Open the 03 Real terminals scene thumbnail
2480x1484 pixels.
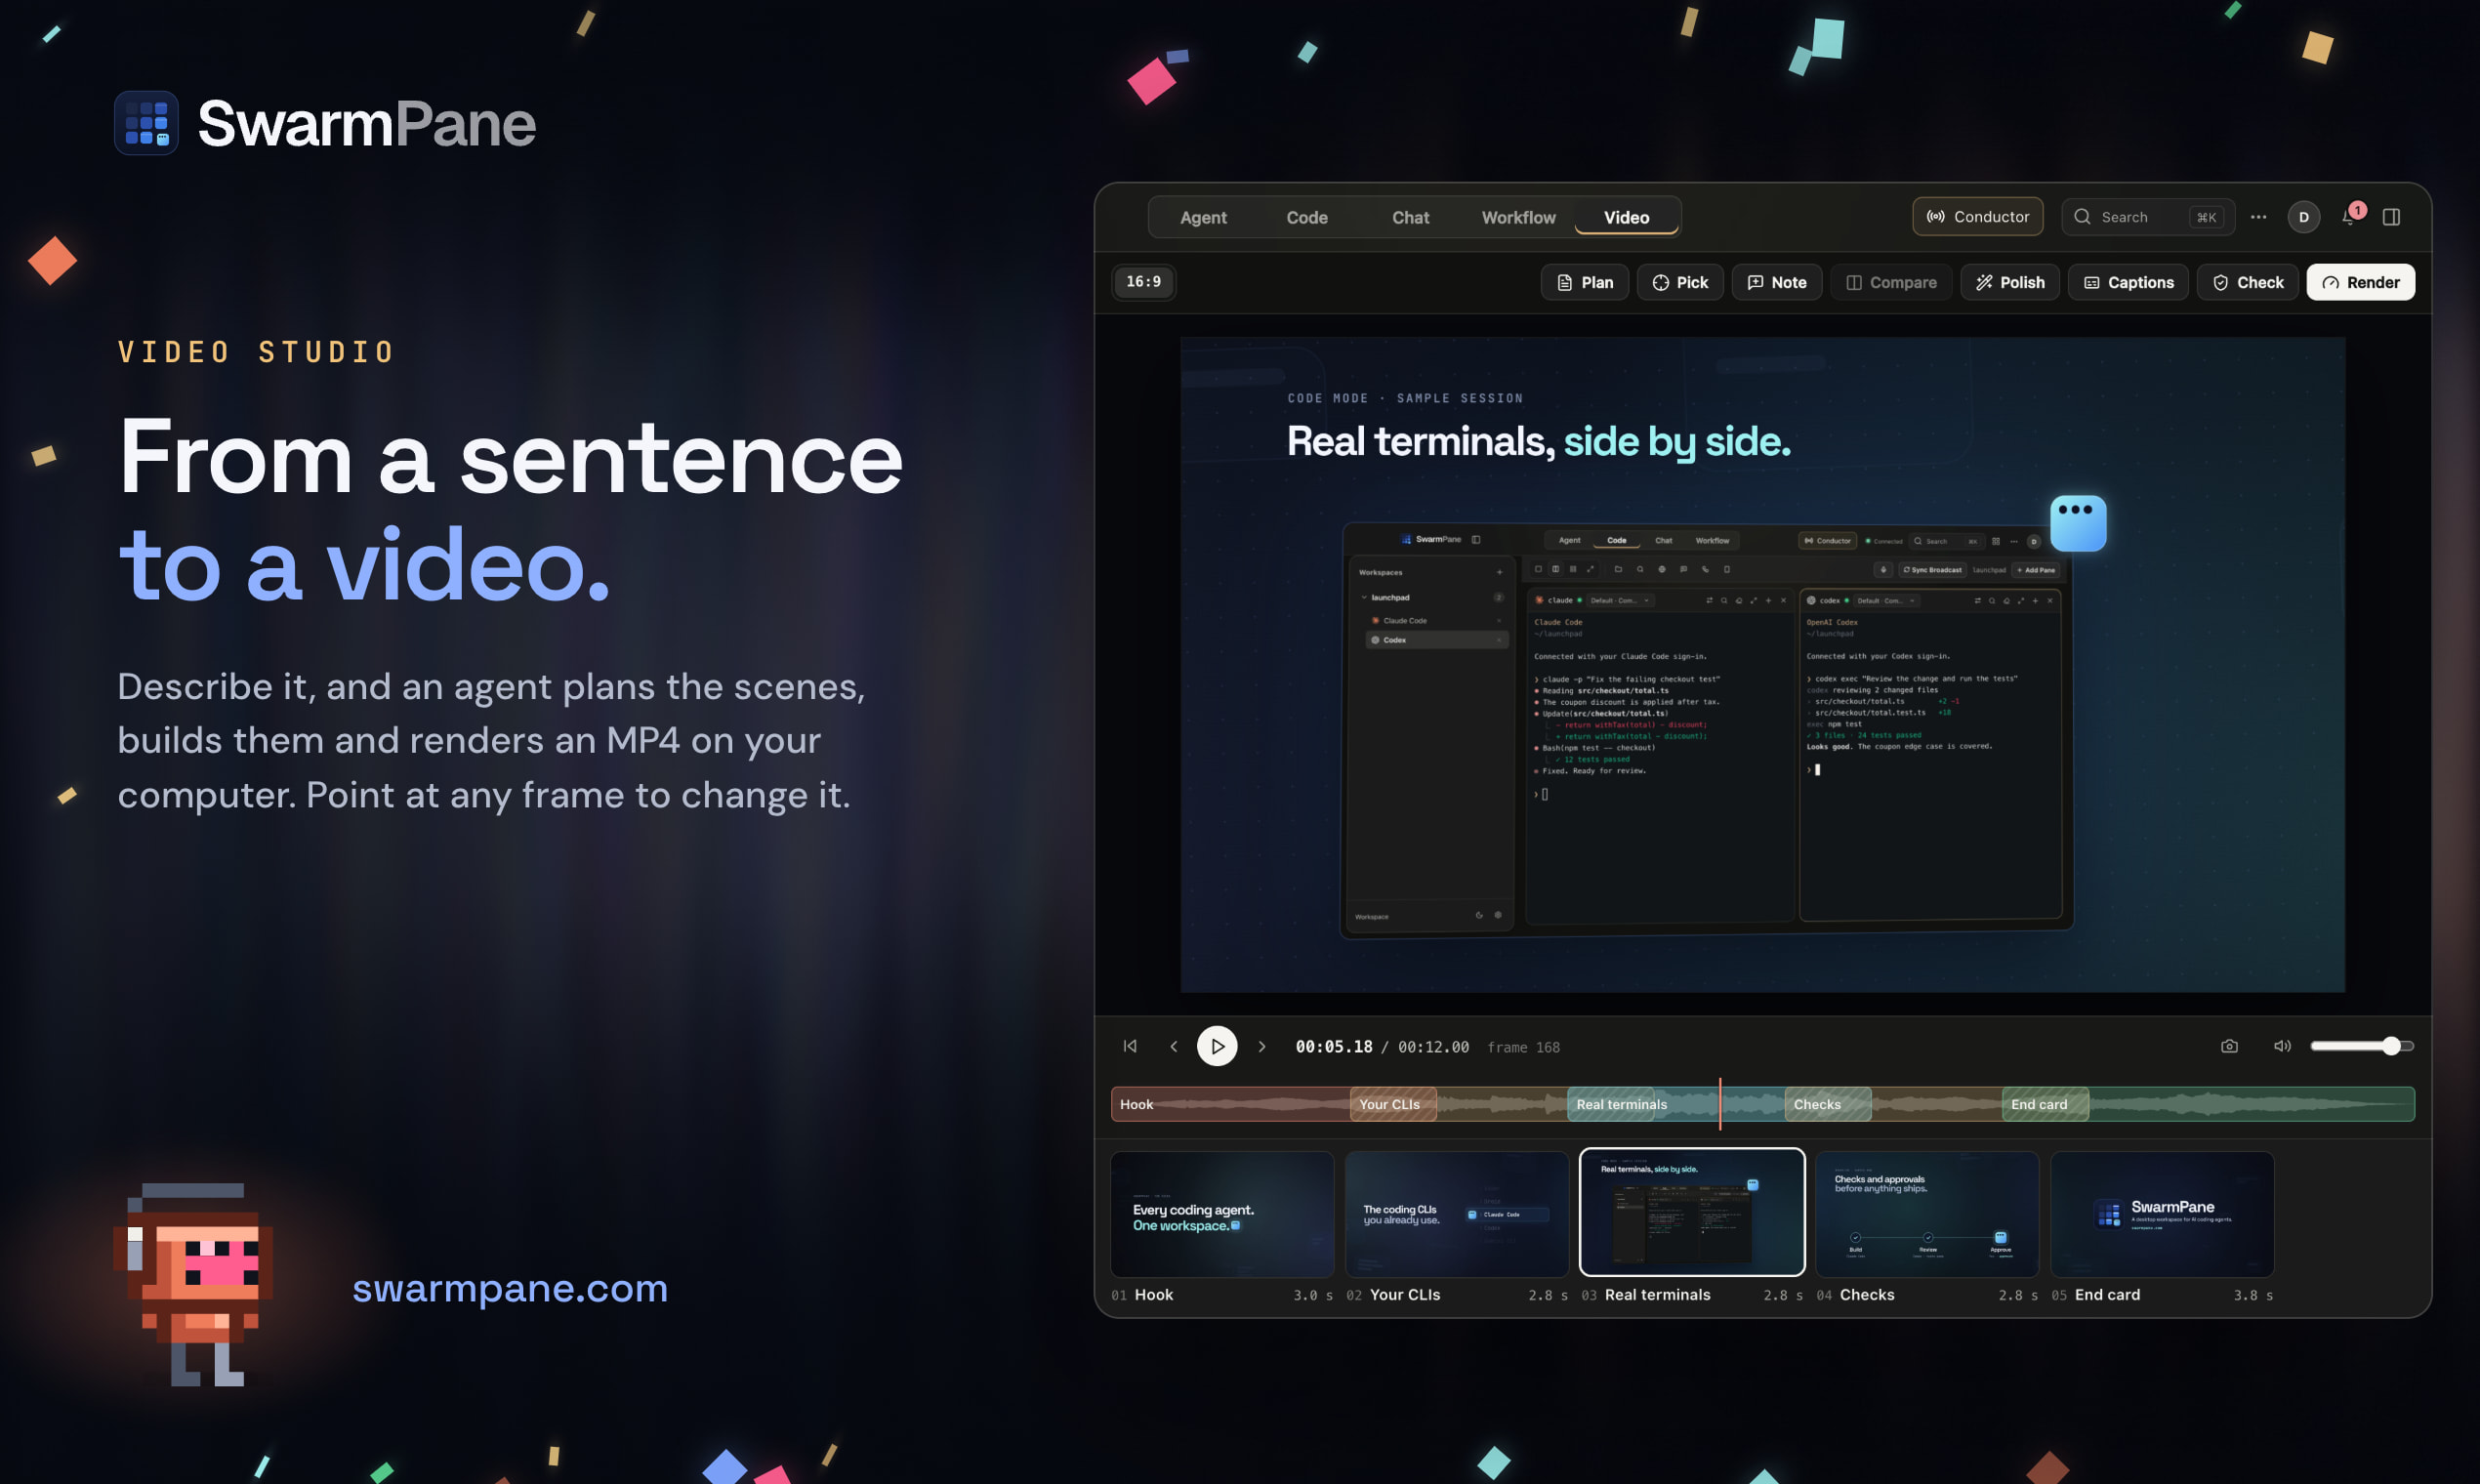pos(1692,1212)
